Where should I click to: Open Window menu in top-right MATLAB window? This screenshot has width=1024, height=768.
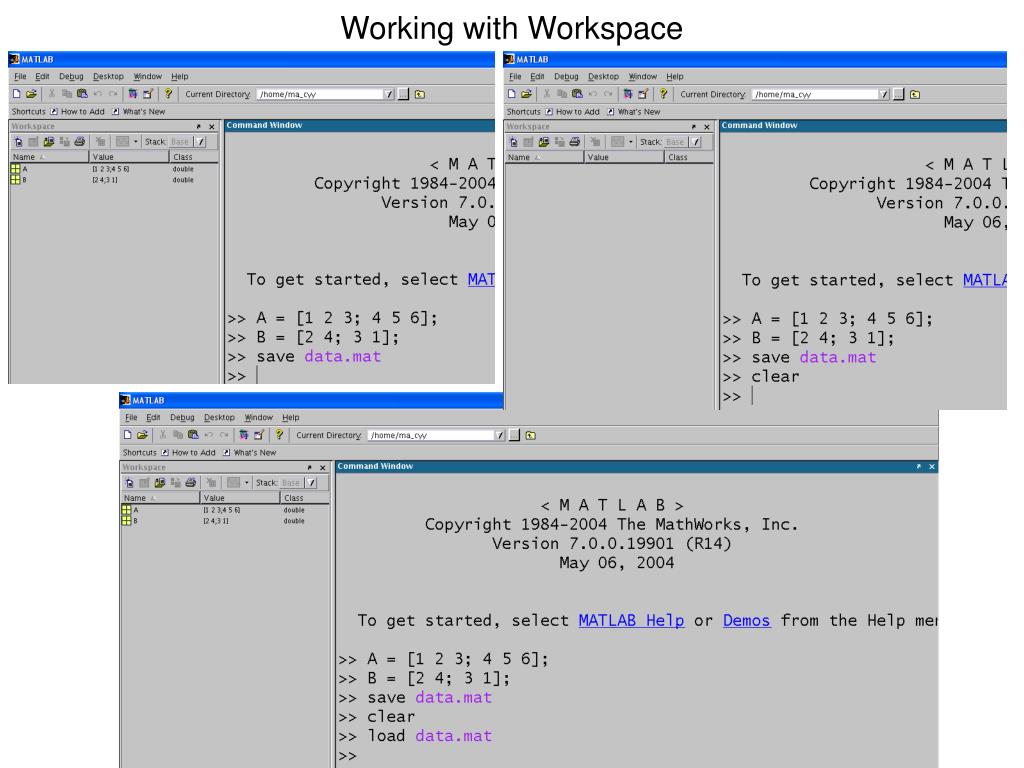[643, 76]
